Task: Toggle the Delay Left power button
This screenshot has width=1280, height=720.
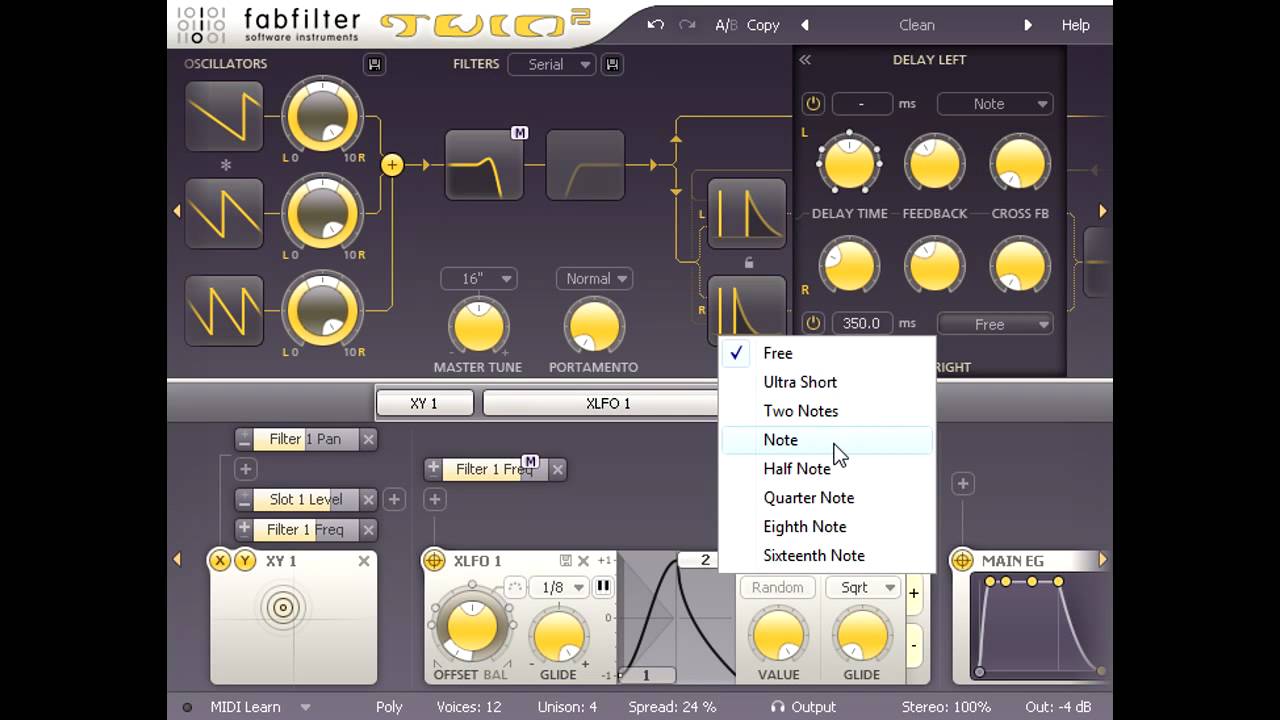Action: click(813, 104)
